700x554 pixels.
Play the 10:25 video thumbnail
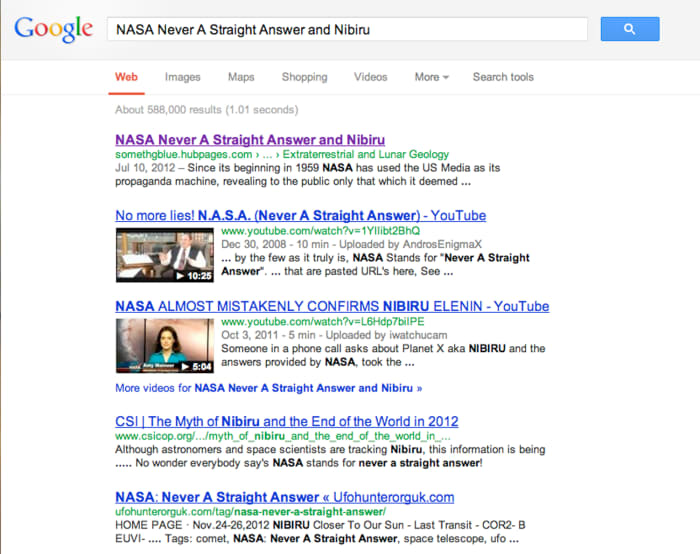165,255
